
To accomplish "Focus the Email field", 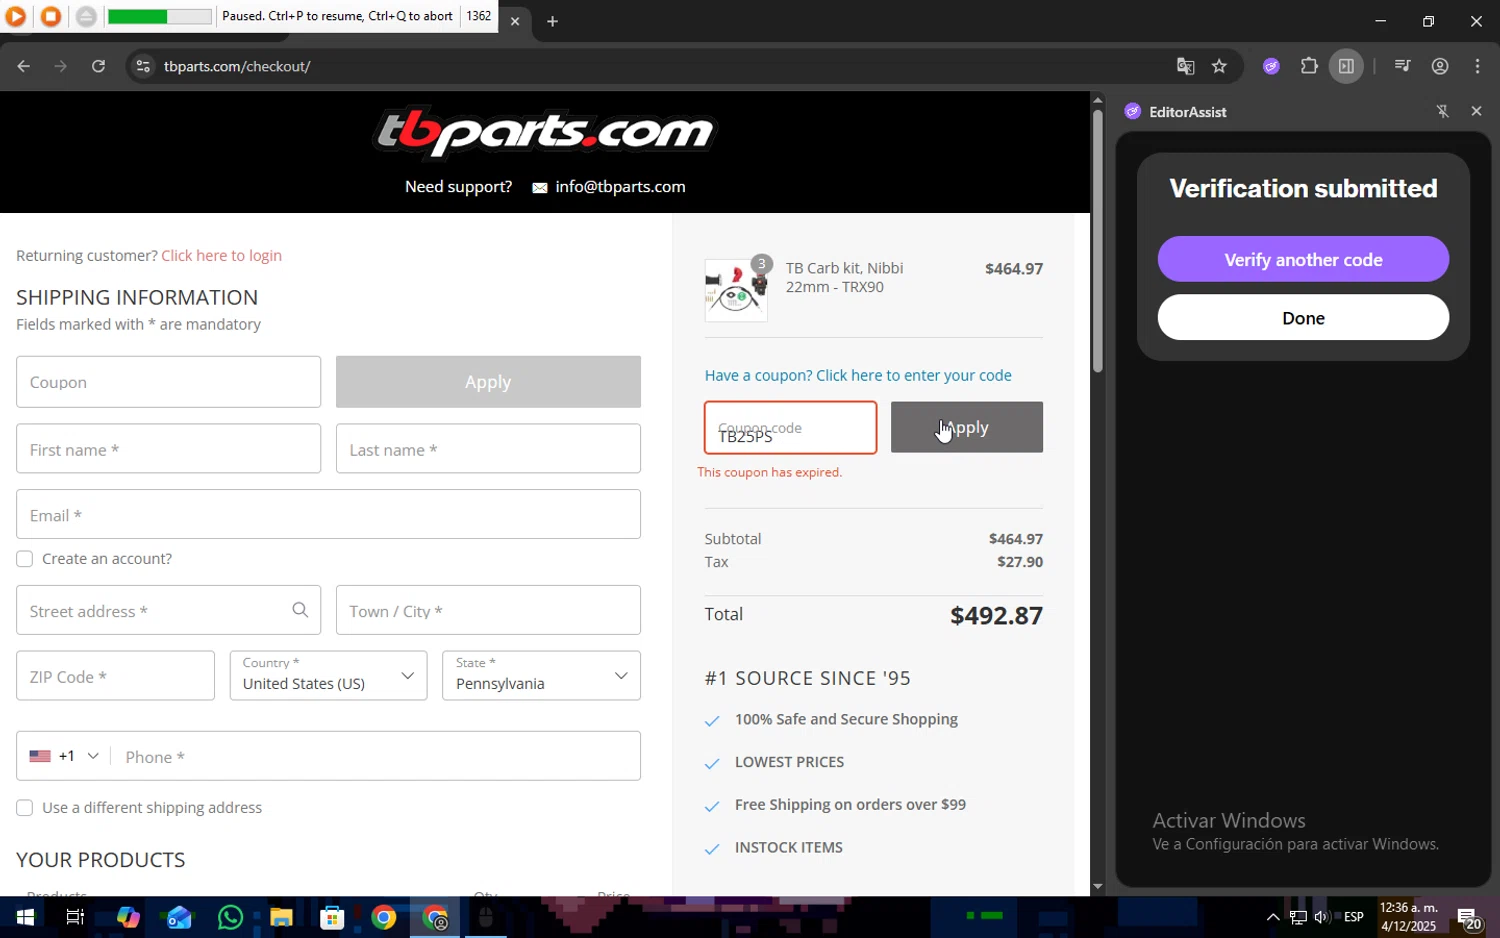I will pyautogui.click(x=328, y=514).
